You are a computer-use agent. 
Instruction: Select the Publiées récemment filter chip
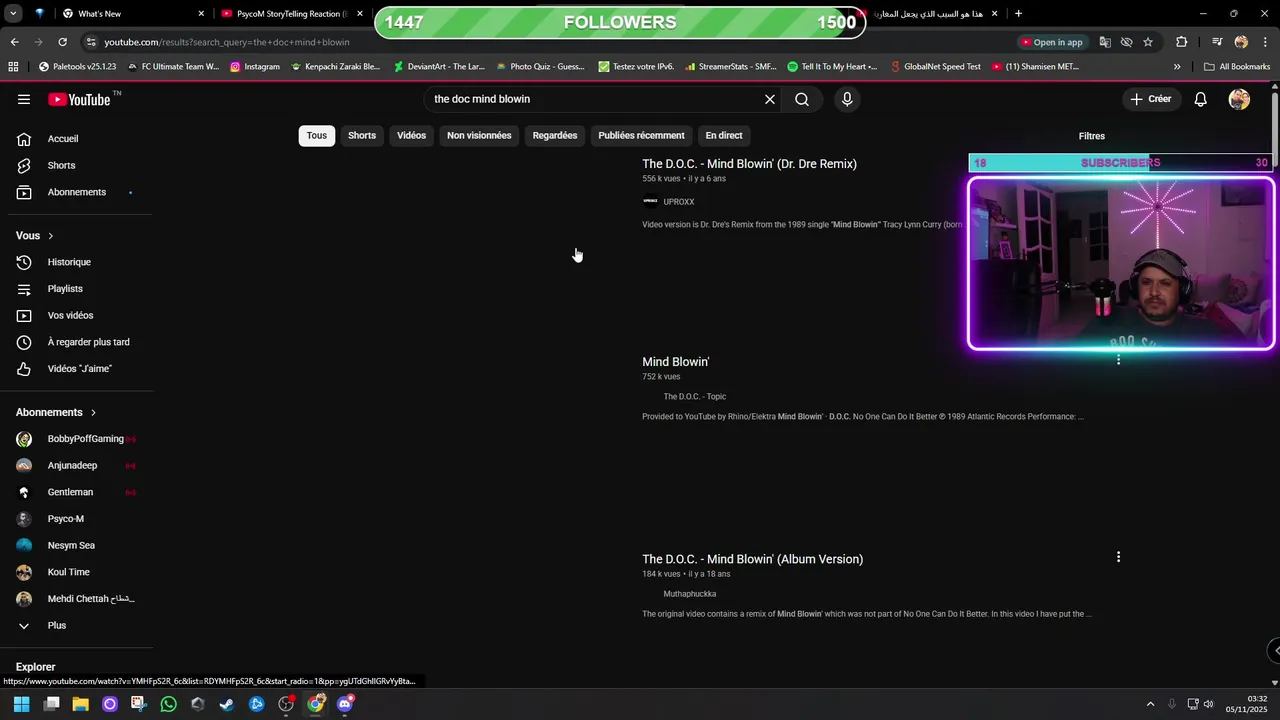pos(641,136)
